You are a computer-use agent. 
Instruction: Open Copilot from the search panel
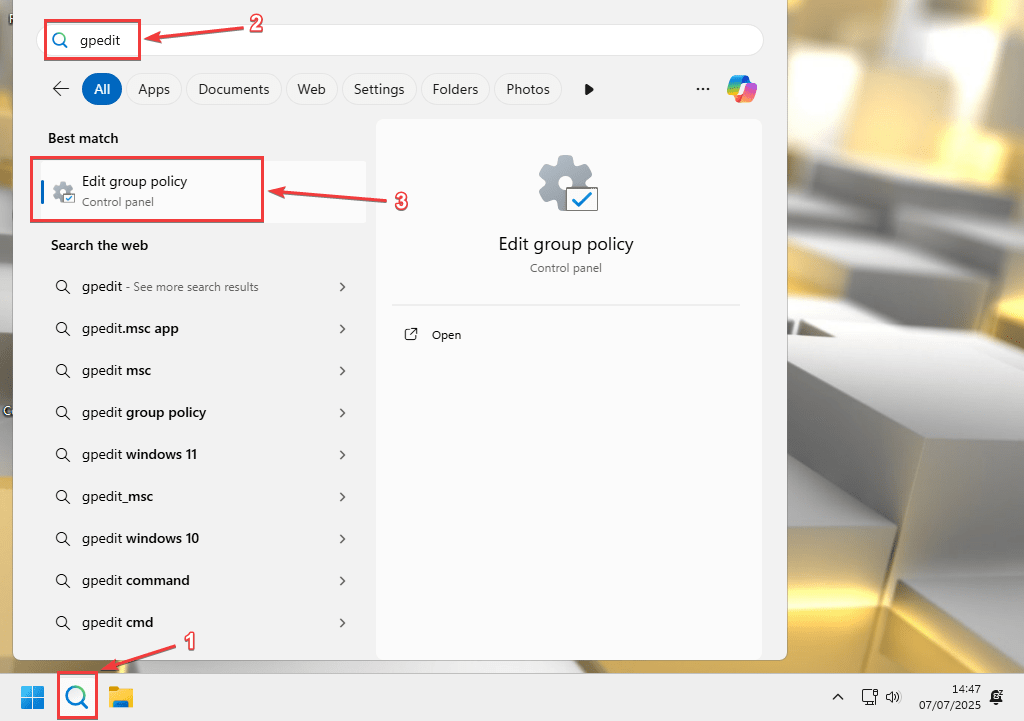[x=742, y=89]
